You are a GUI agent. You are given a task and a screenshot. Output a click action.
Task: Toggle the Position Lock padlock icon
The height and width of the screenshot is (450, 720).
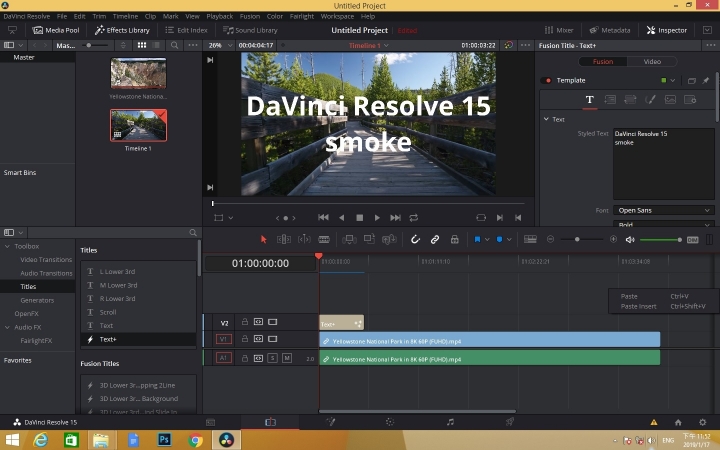pos(454,239)
